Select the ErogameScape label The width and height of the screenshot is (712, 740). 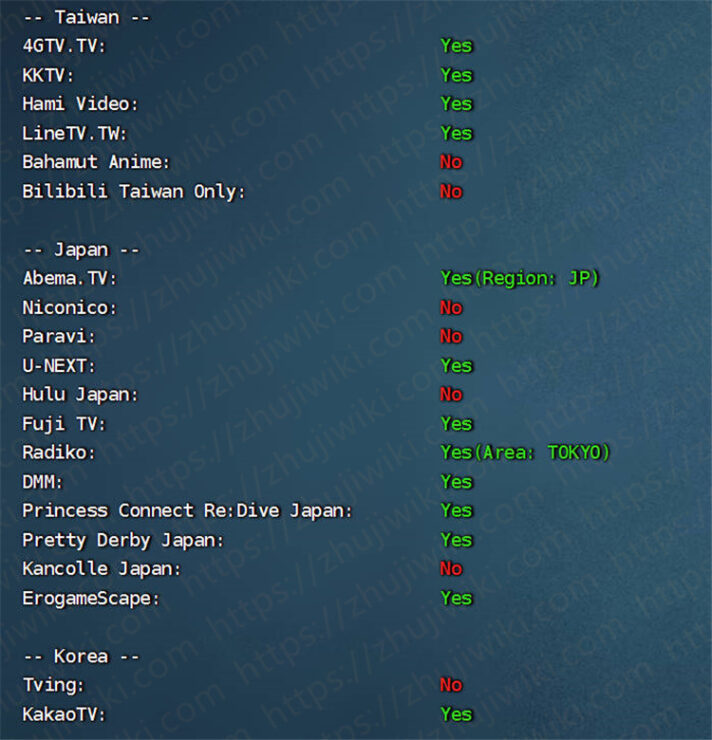click(92, 598)
